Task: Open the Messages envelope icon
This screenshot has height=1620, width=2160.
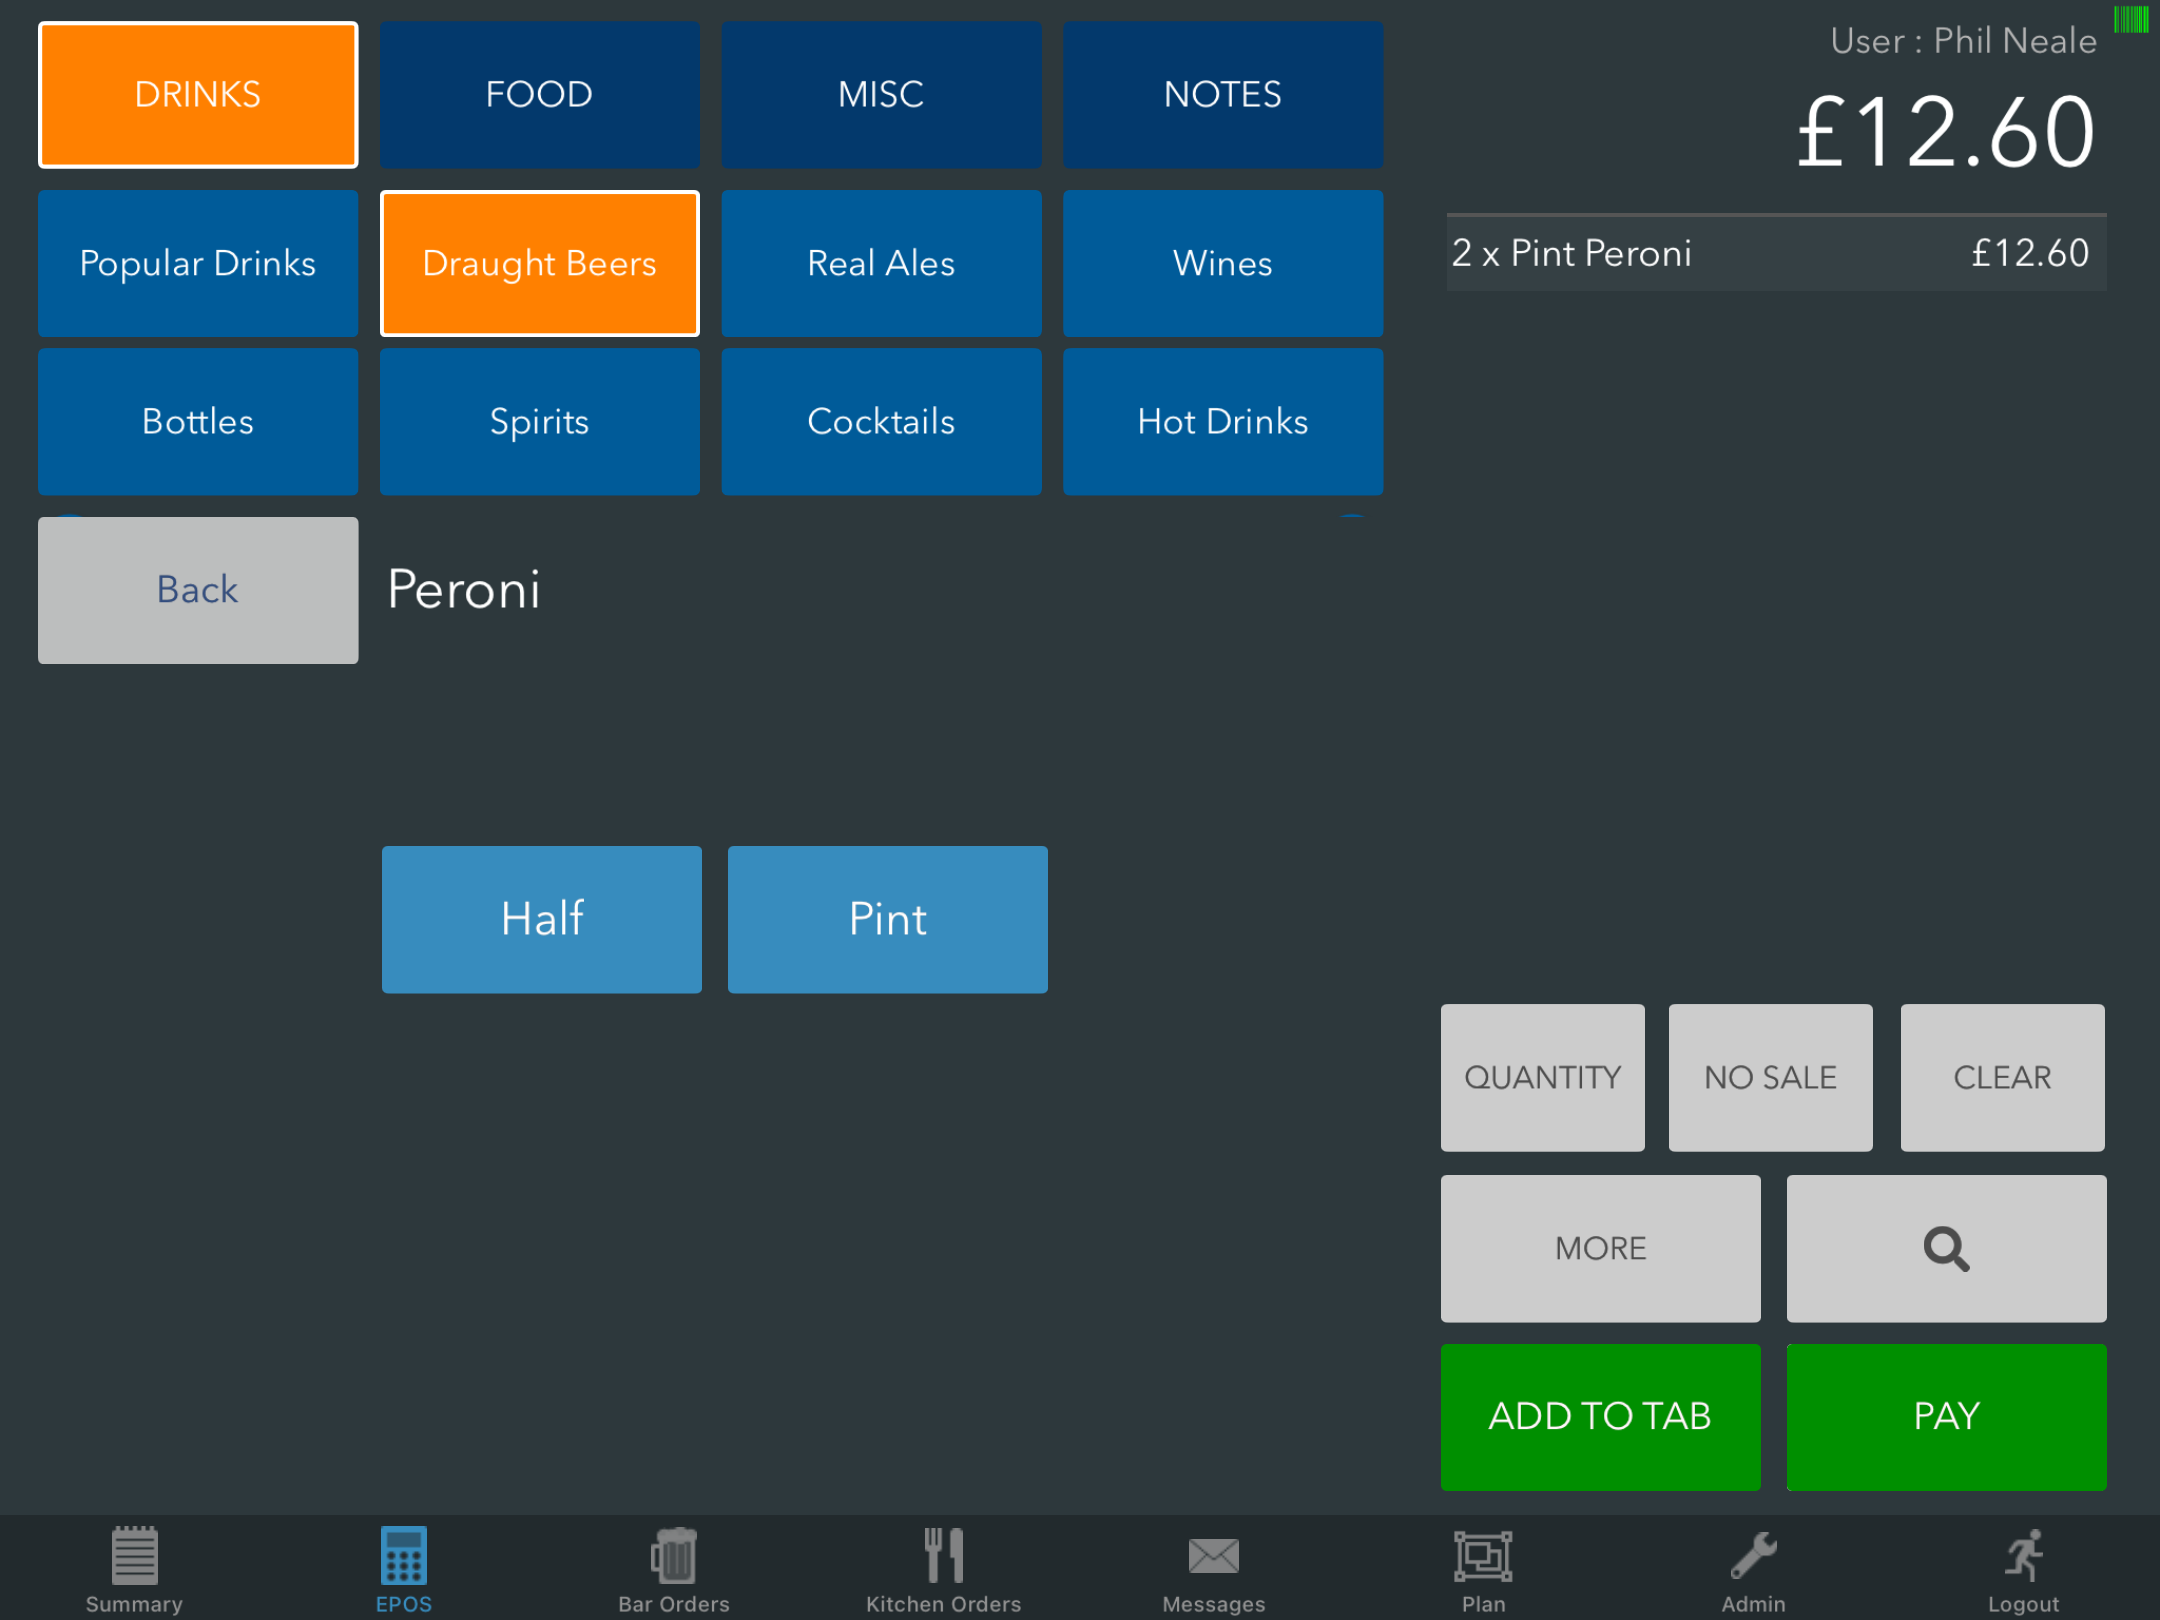Action: point(1214,1557)
